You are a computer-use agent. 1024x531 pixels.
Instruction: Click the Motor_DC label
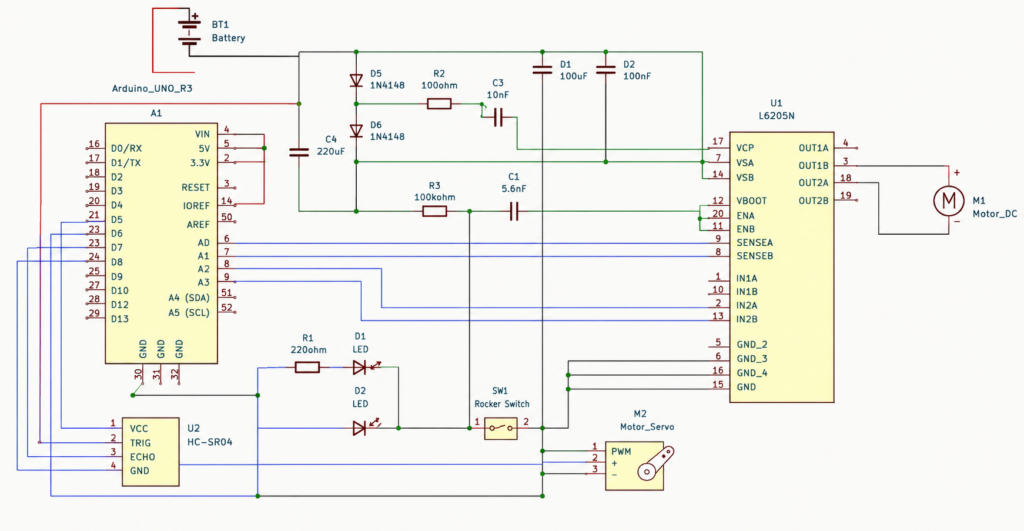pyautogui.click(x=995, y=214)
